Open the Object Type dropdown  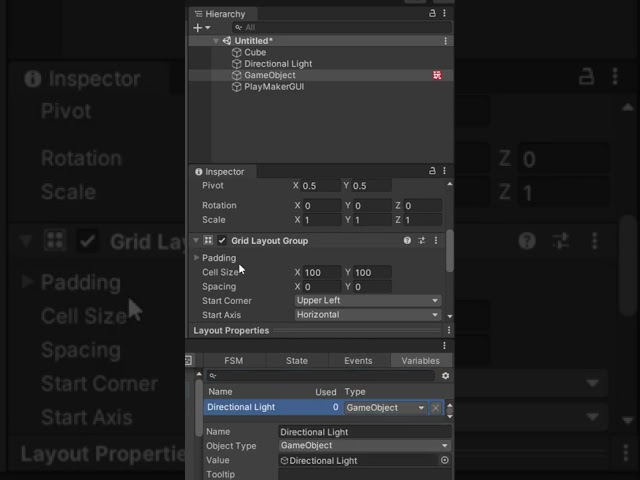(365, 445)
